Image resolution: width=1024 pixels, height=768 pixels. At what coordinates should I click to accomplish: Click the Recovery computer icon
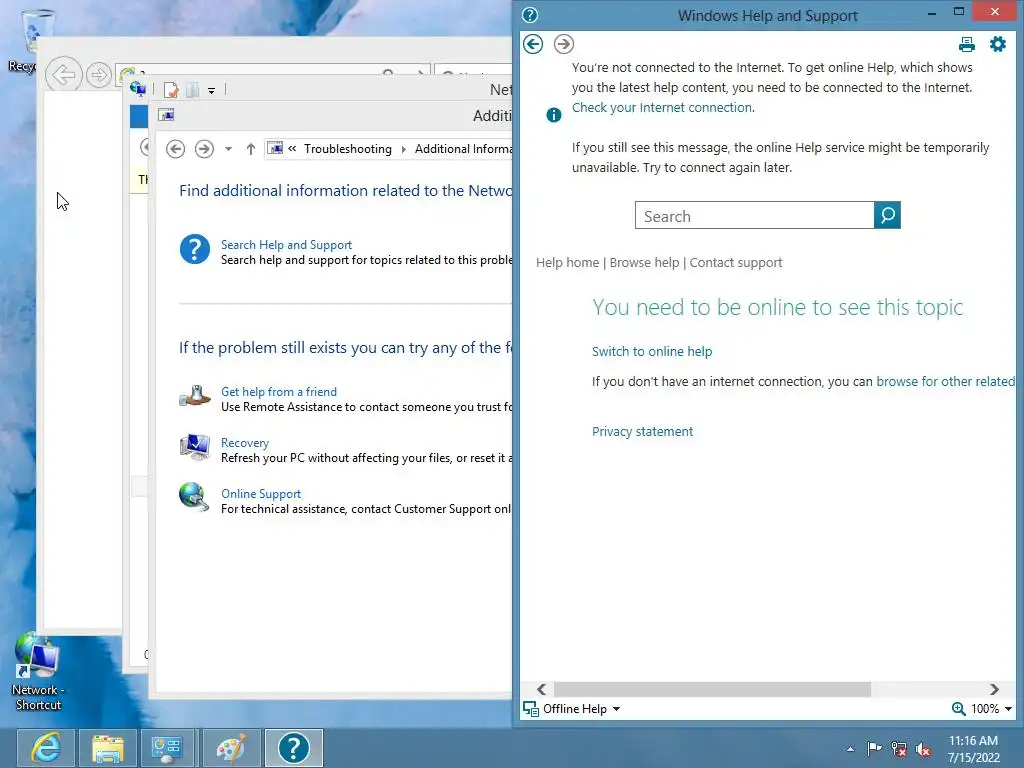[195, 447]
